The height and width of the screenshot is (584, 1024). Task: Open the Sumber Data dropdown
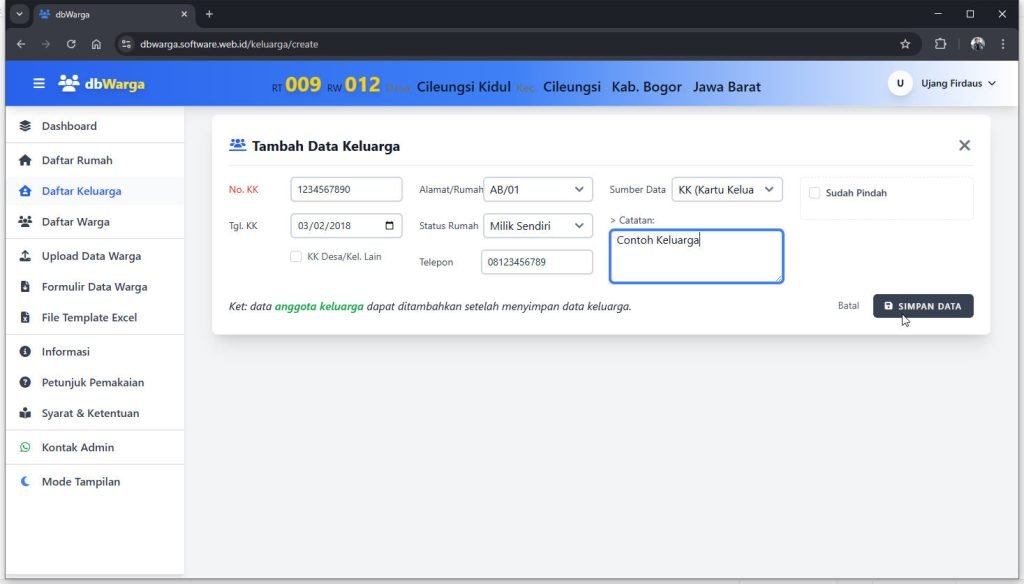(x=726, y=190)
